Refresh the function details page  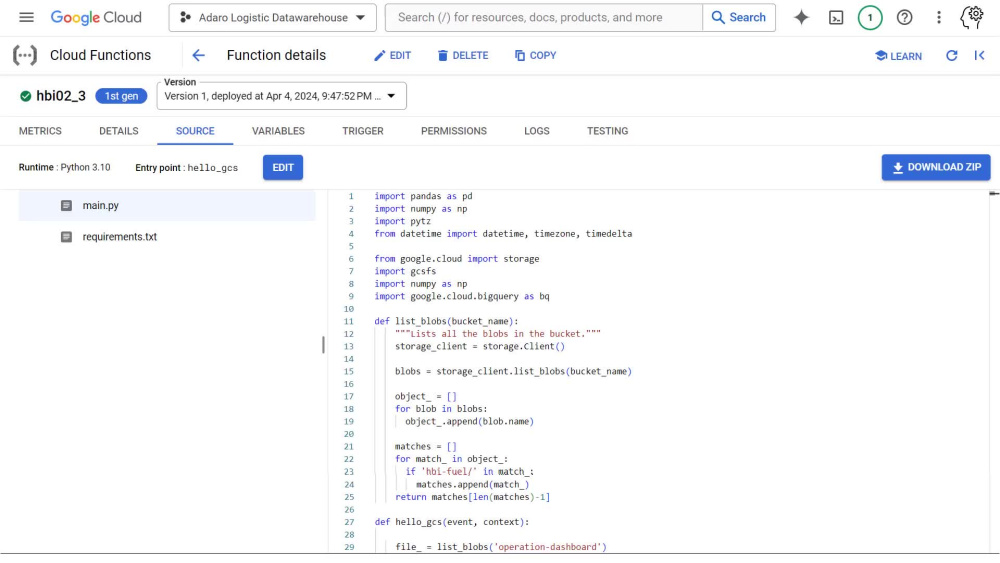951,55
